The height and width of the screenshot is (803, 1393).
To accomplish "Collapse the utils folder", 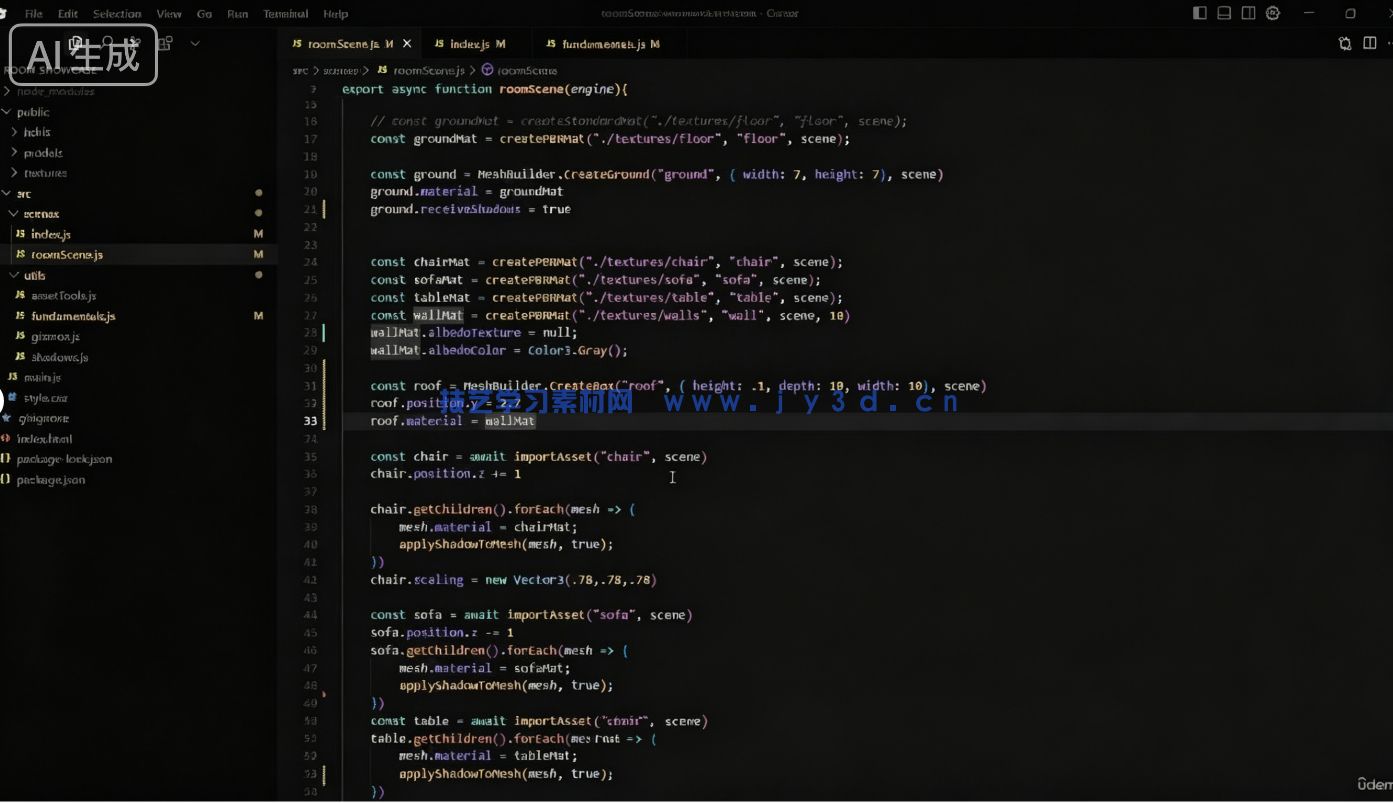I will (x=14, y=275).
